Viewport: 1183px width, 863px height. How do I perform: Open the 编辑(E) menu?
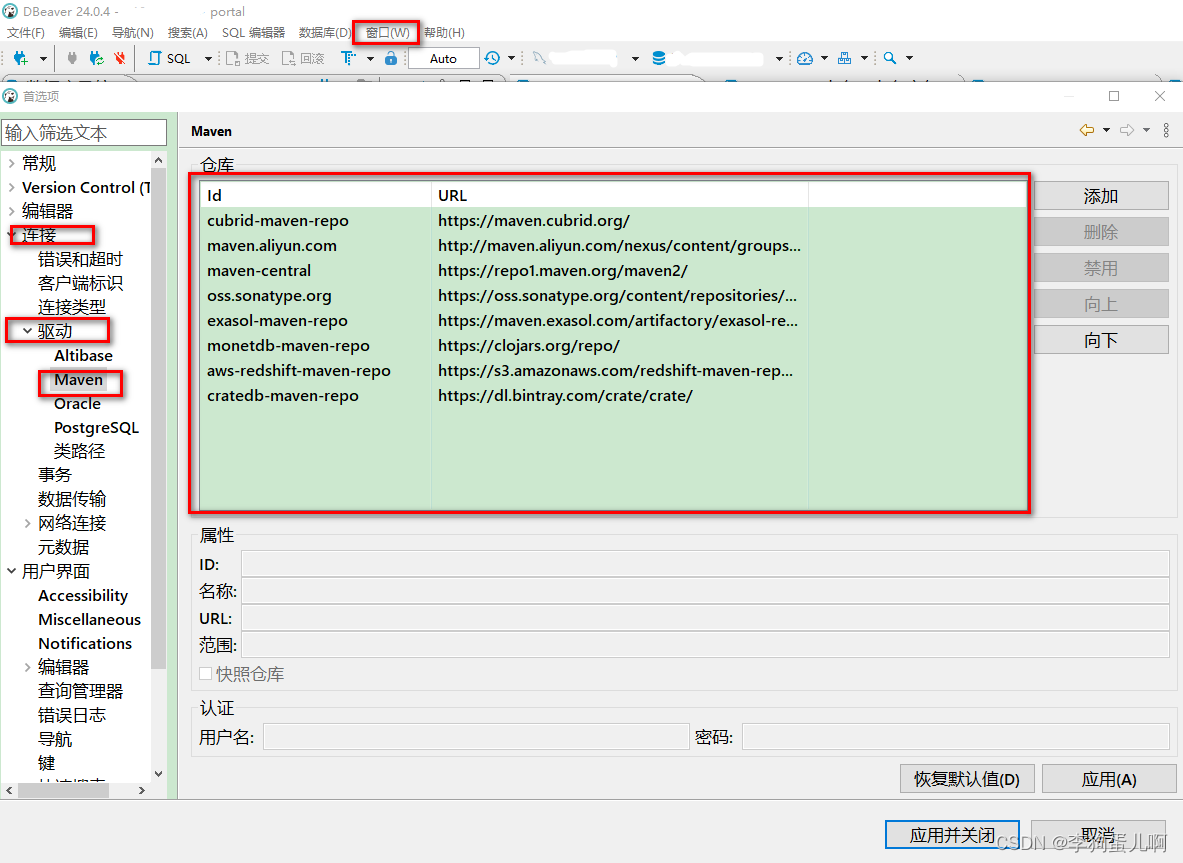coord(78,32)
